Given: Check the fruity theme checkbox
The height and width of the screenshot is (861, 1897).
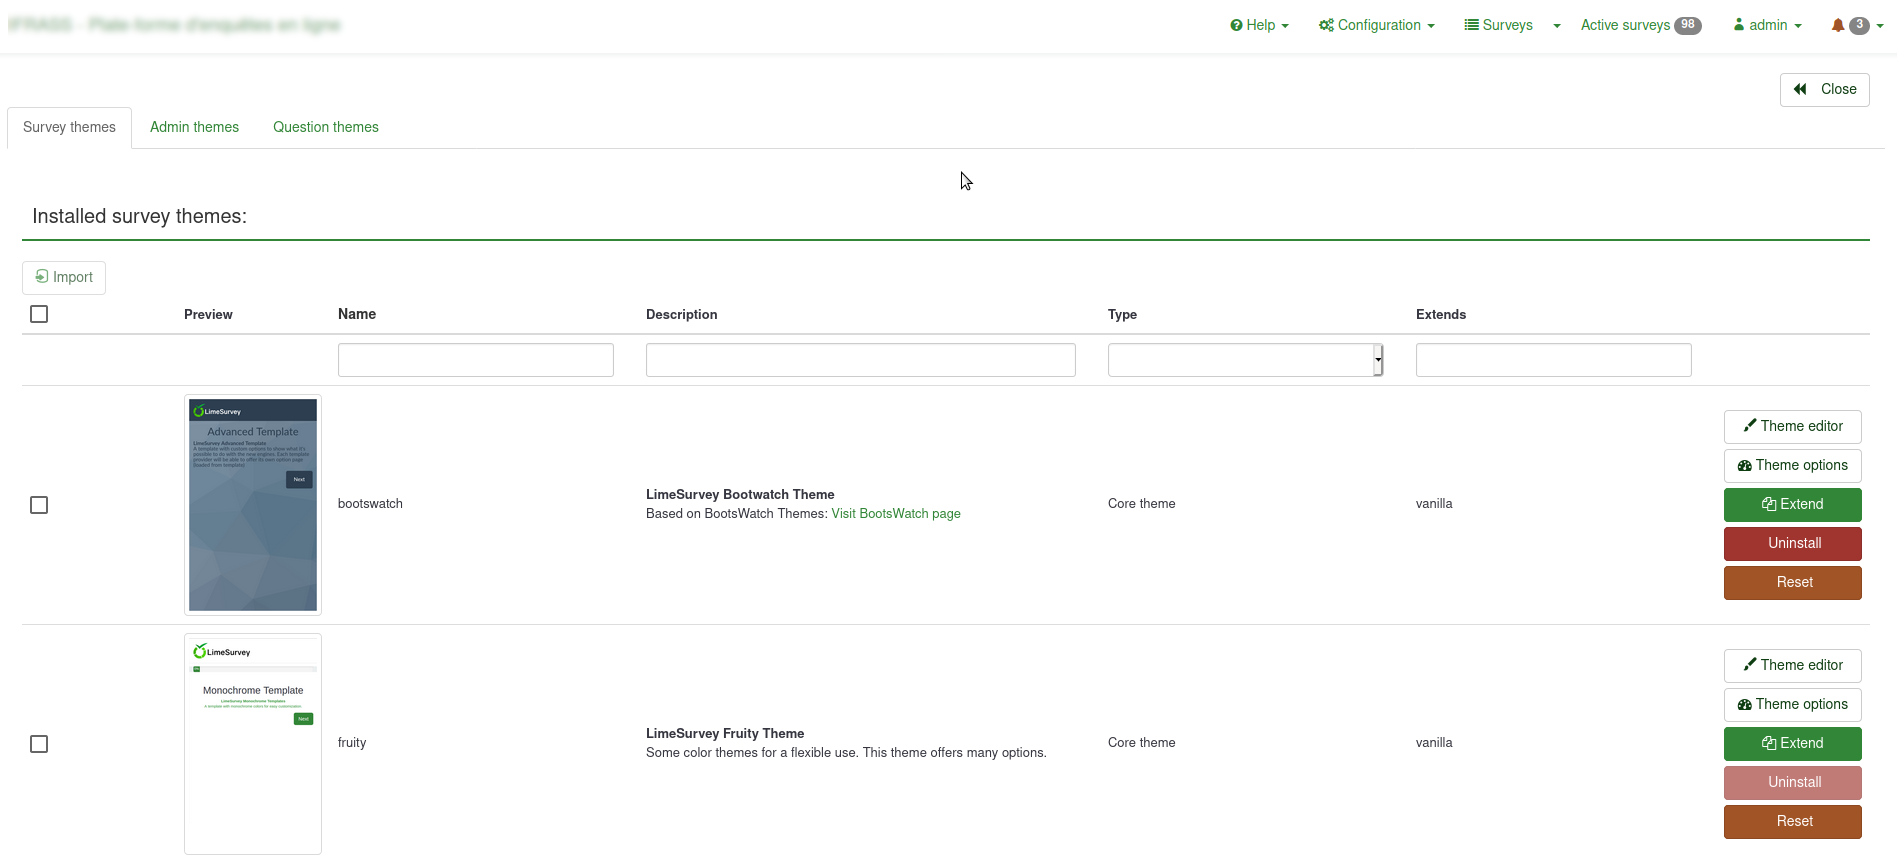Looking at the screenshot, I should [x=39, y=745].
